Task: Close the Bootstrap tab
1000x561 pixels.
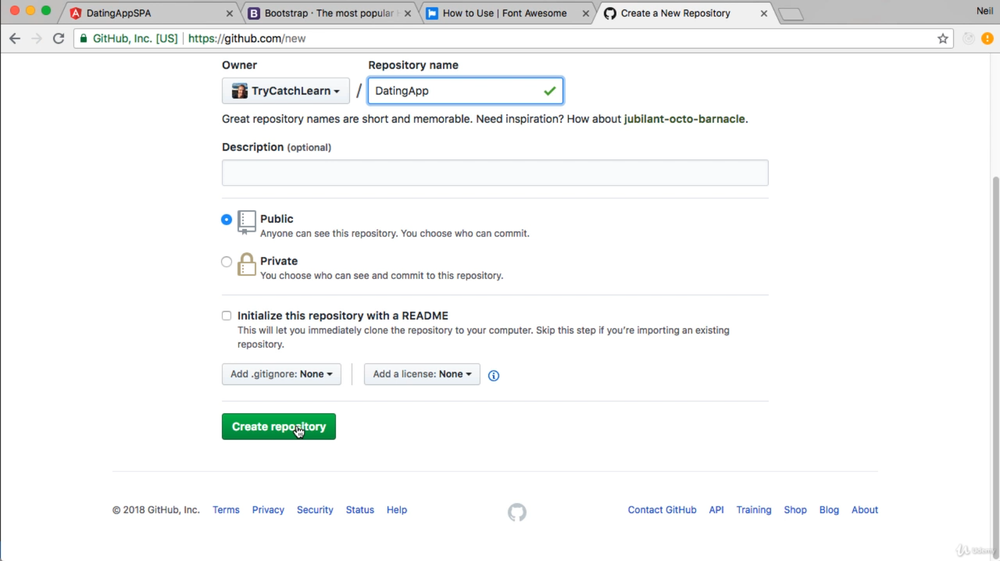Action: point(408,13)
